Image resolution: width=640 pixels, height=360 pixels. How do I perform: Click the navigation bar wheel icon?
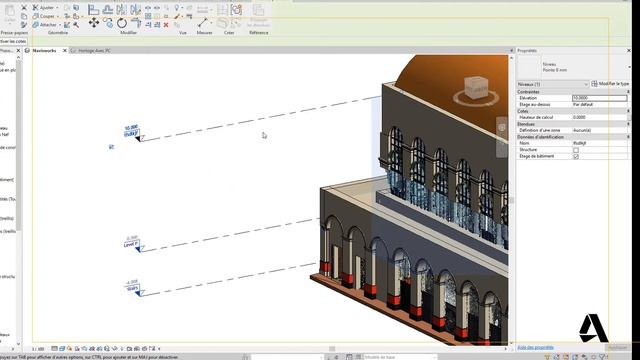(x=502, y=128)
